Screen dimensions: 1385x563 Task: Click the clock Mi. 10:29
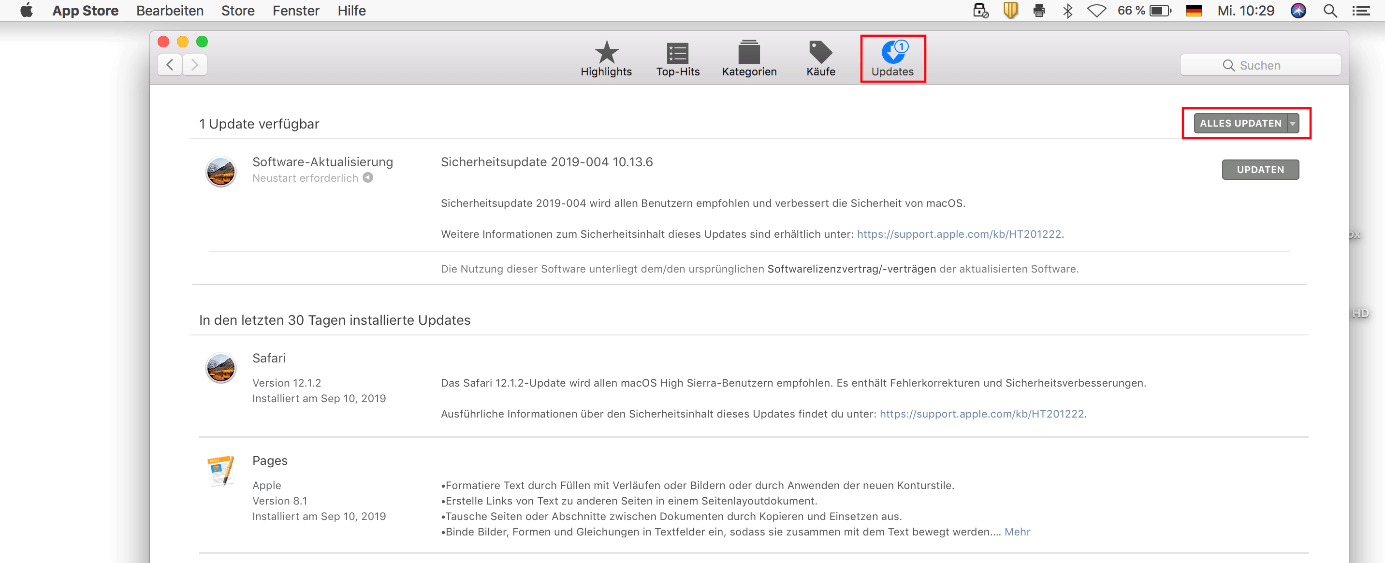(x=1245, y=11)
